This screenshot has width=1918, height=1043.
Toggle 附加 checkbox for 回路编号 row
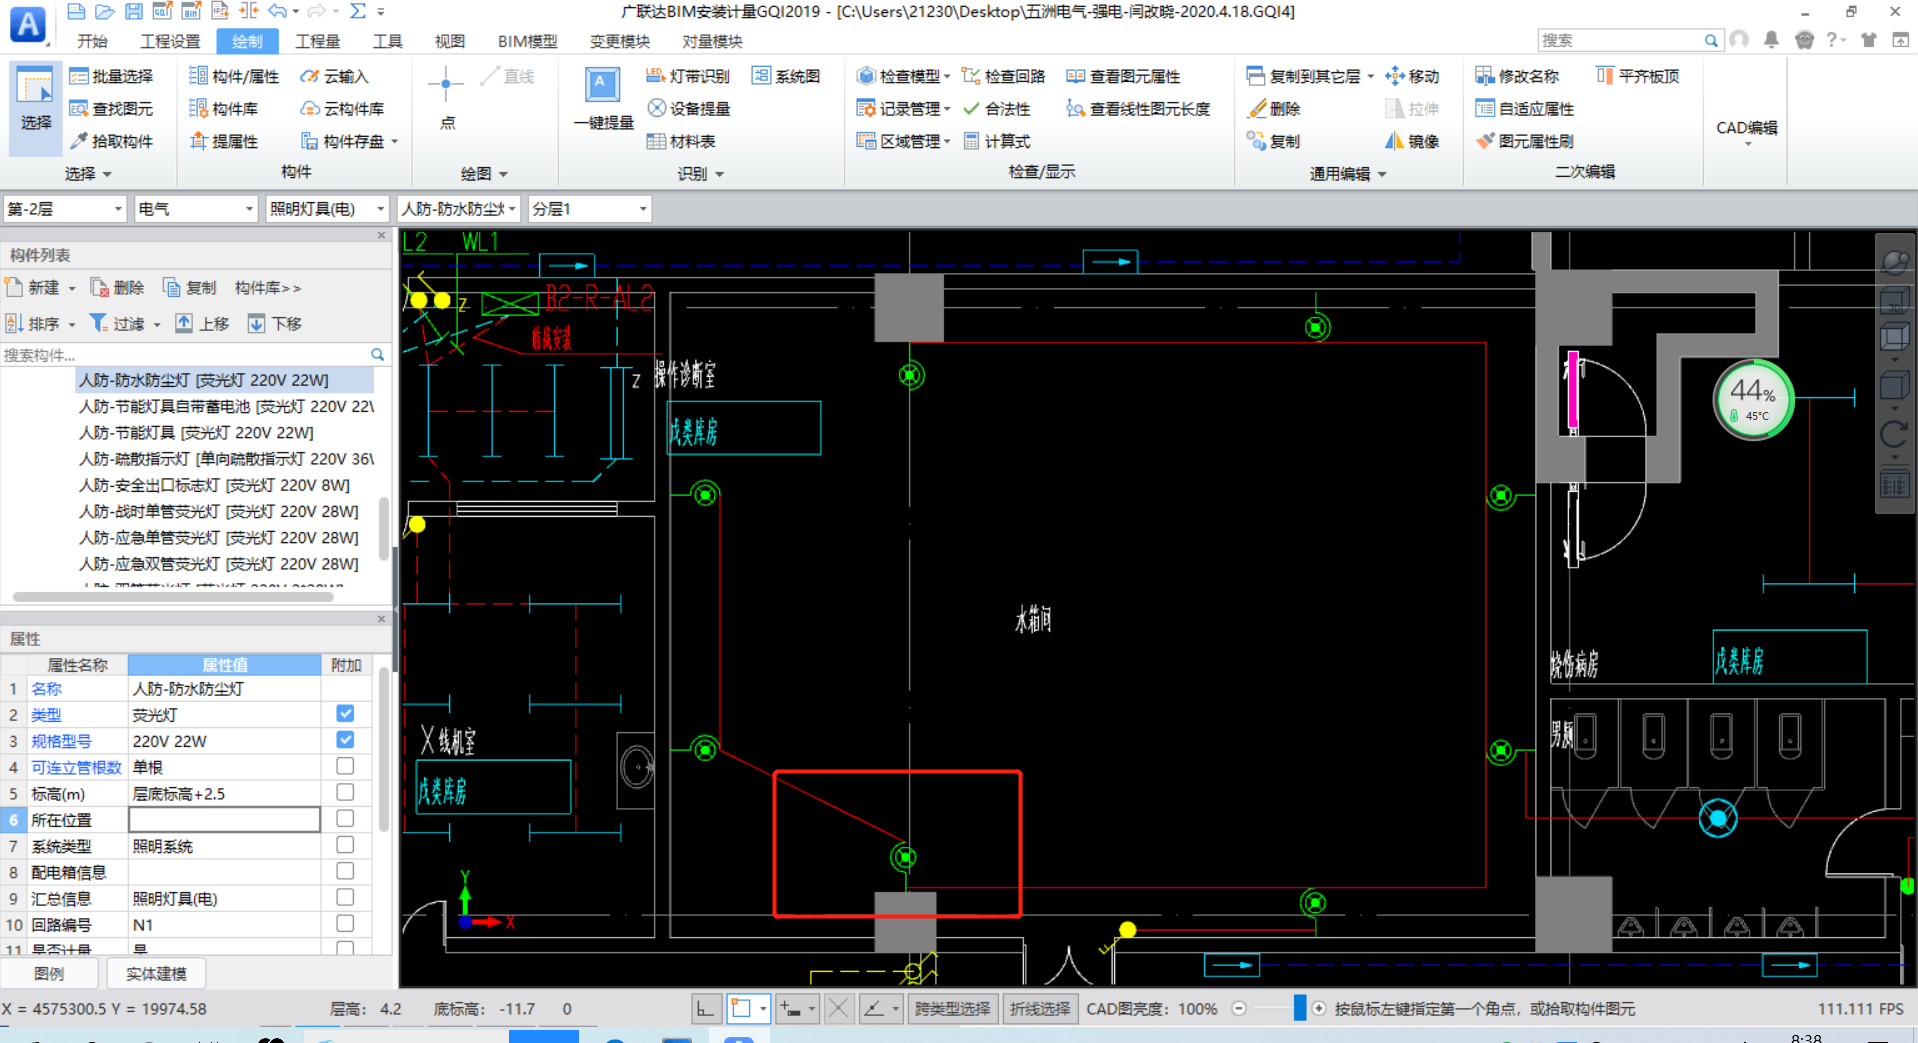click(x=345, y=923)
